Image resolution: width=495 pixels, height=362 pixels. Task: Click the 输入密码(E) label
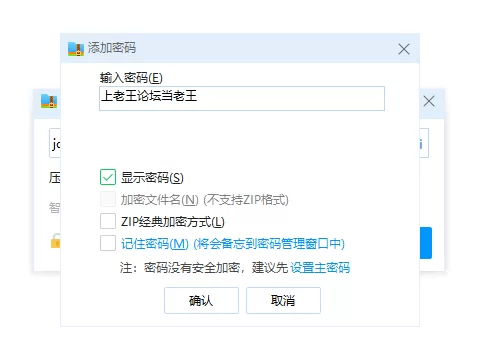(x=131, y=78)
